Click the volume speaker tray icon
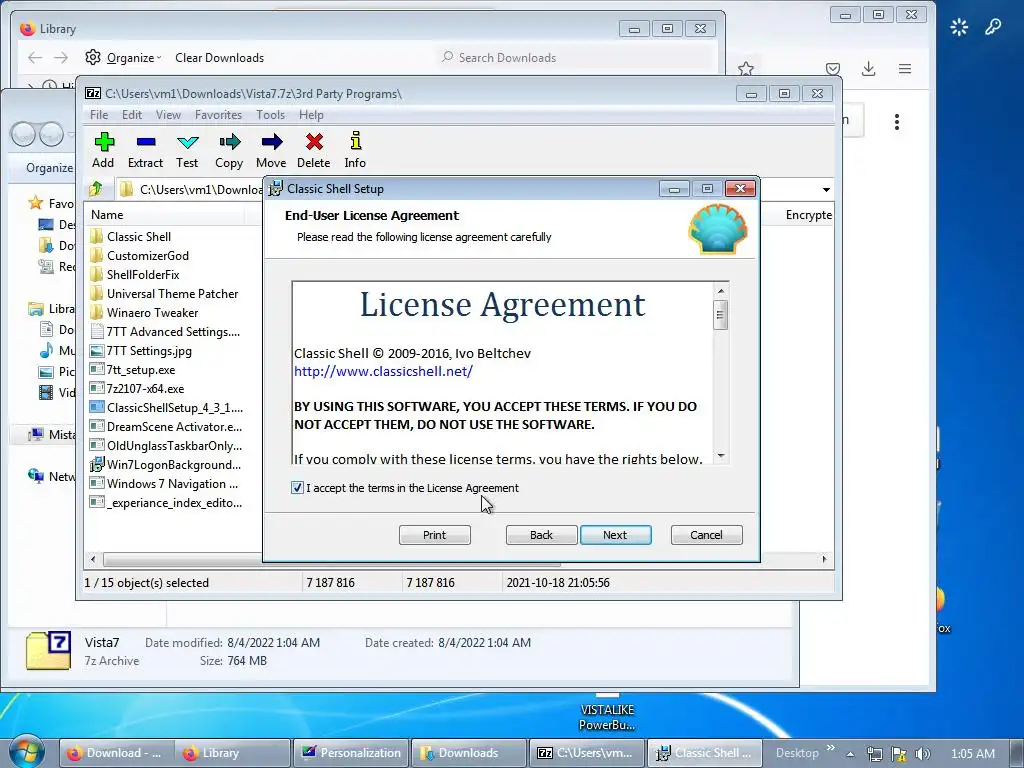 [922, 754]
